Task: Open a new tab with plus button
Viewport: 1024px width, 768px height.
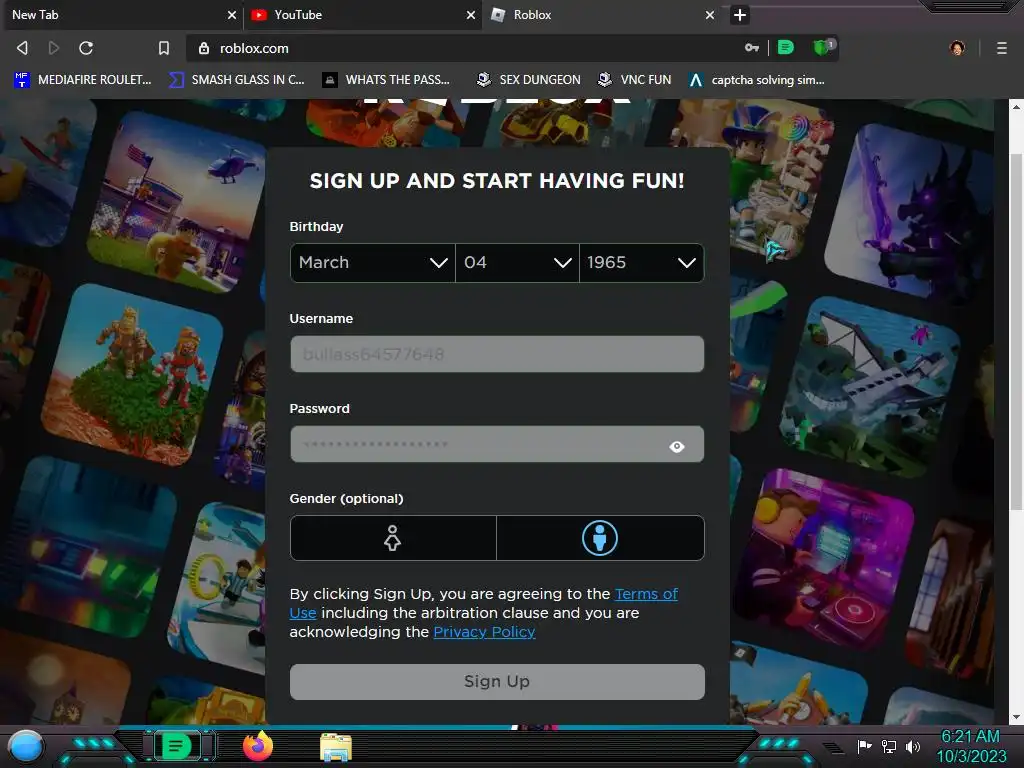Action: pos(740,15)
